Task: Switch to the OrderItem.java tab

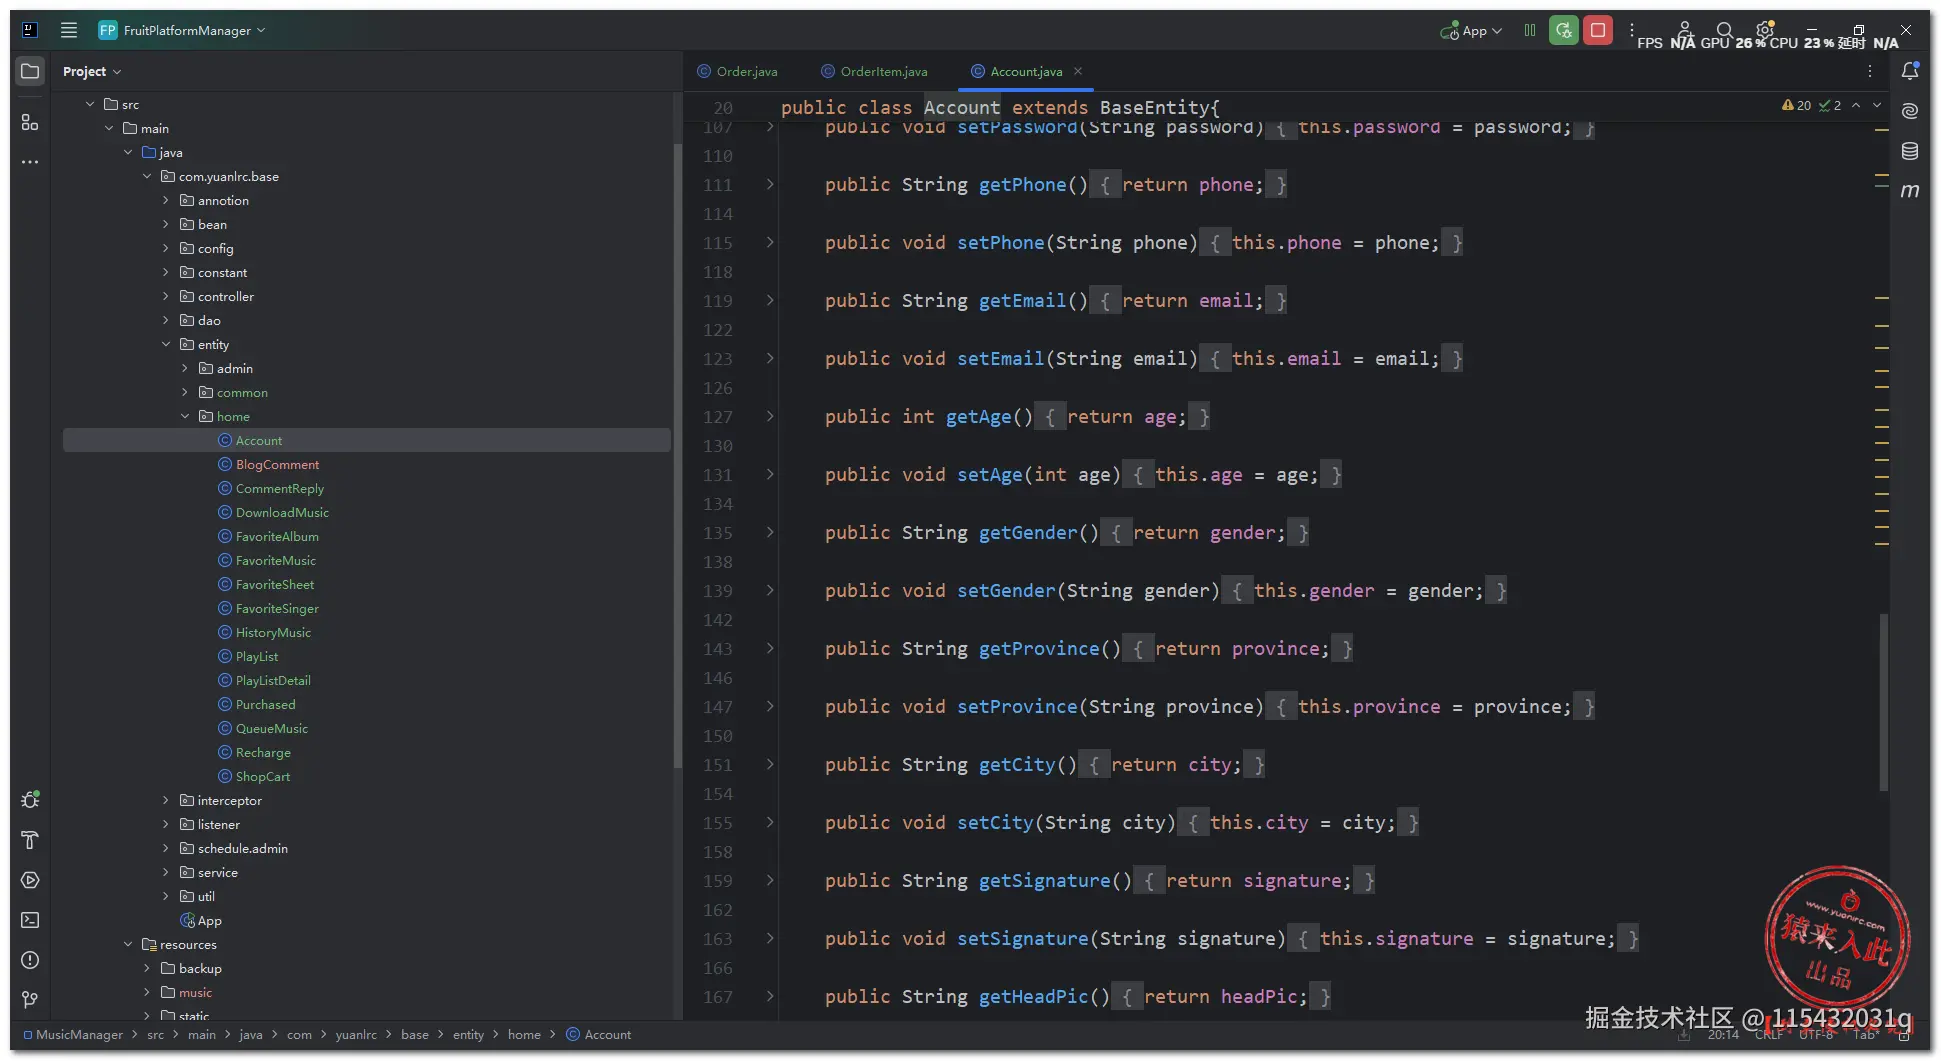Action: click(x=874, y=71)
